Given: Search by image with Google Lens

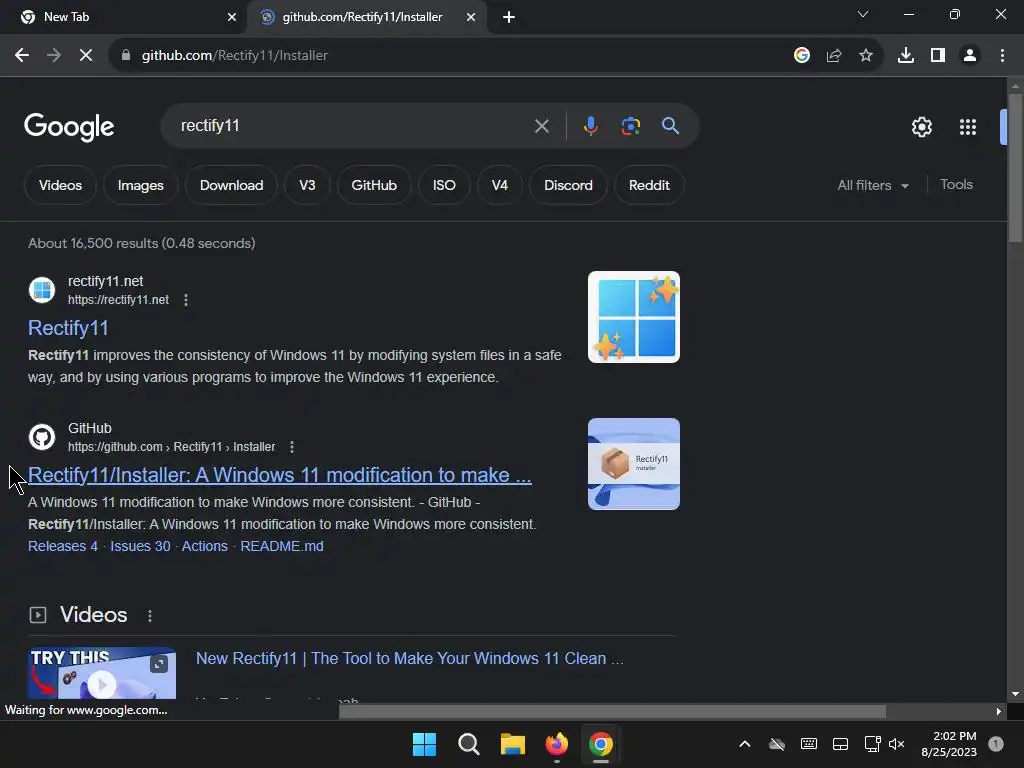Looking at the screenshot, I should pos(631,126).
